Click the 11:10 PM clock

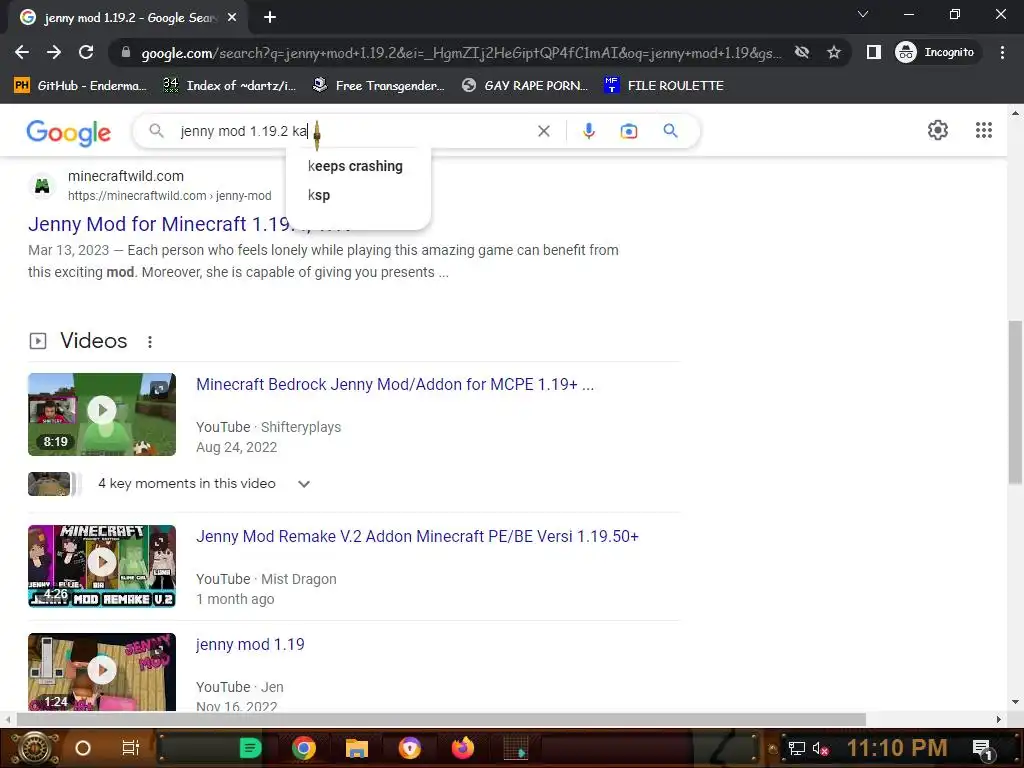click(897, 748)
